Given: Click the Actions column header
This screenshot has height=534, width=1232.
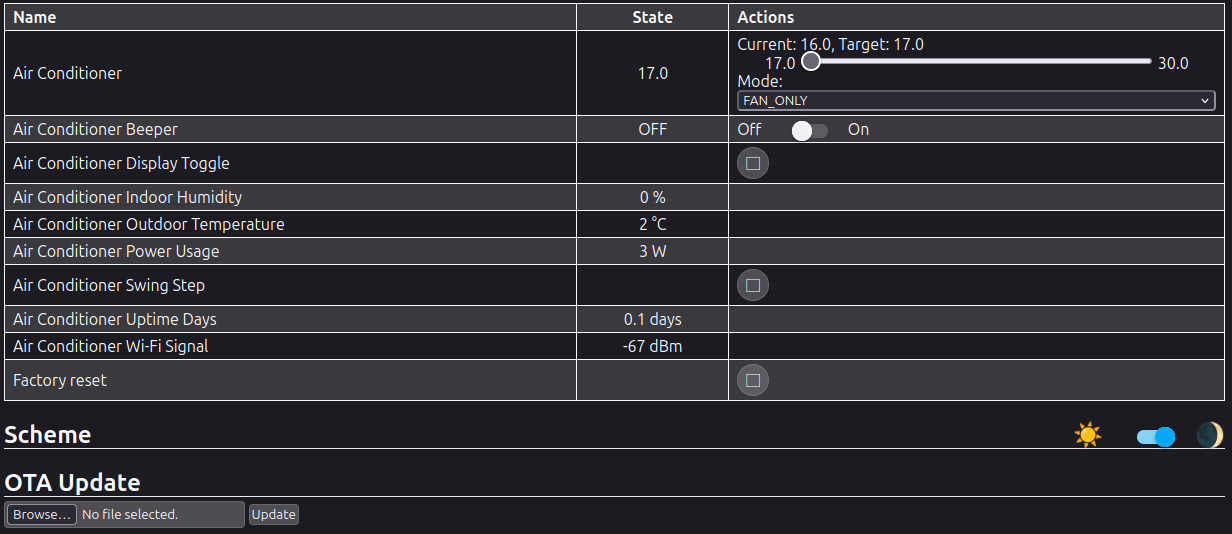Looking at the screenshot, I should coord(765,17).
